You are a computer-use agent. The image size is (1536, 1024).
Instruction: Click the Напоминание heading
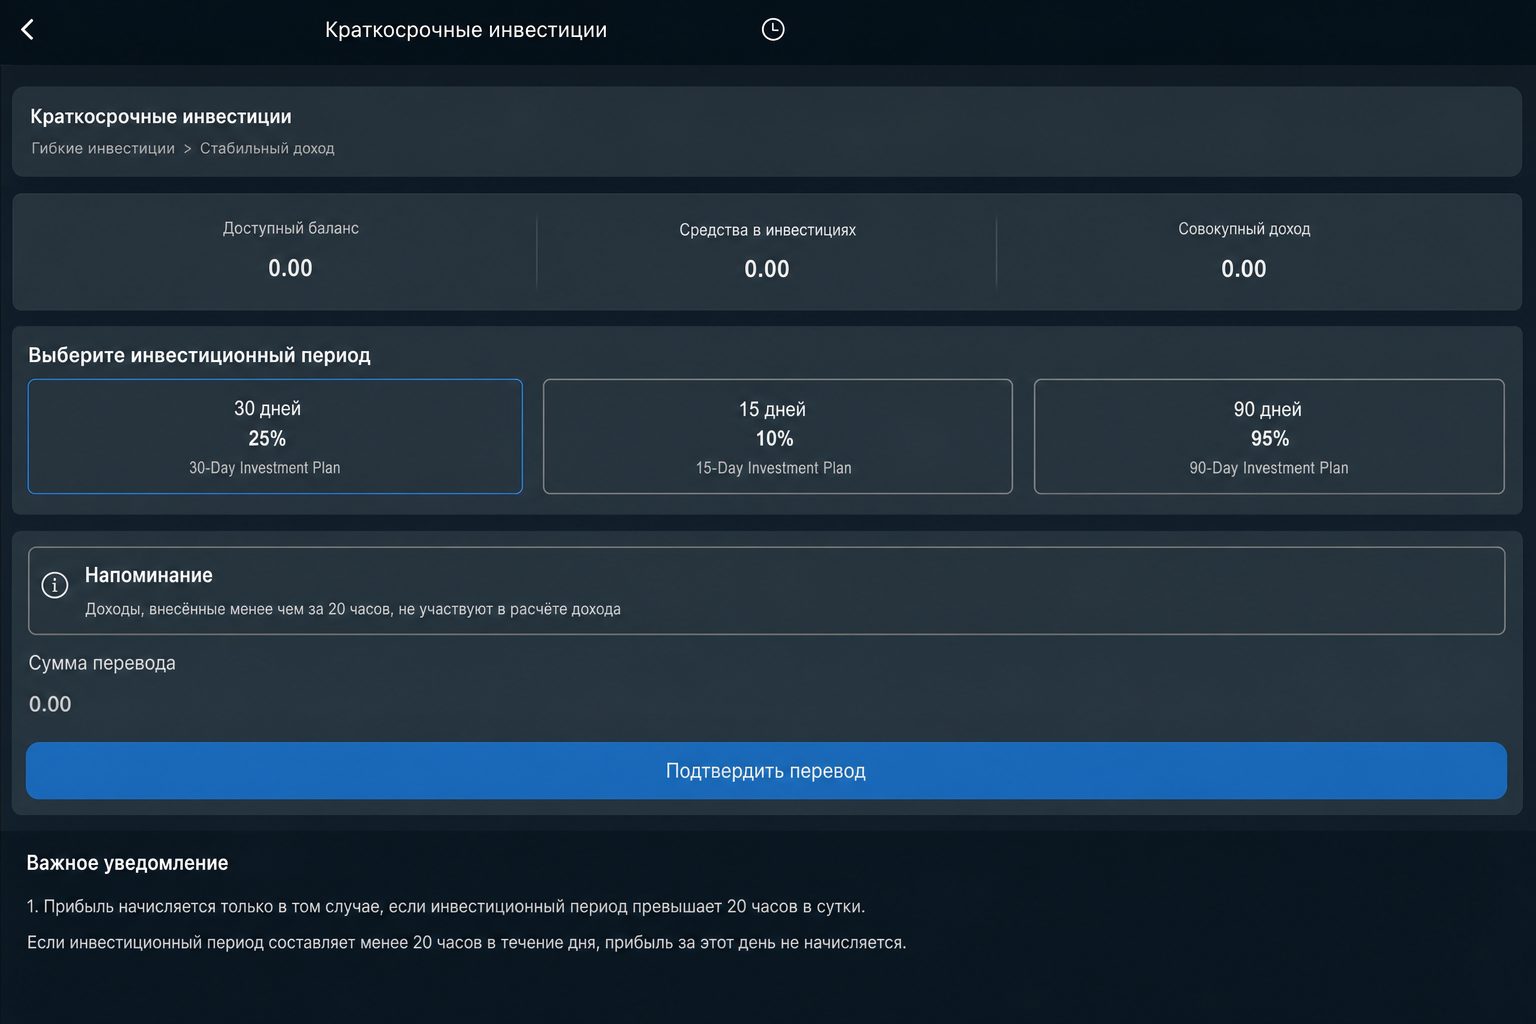coord(149,575)
